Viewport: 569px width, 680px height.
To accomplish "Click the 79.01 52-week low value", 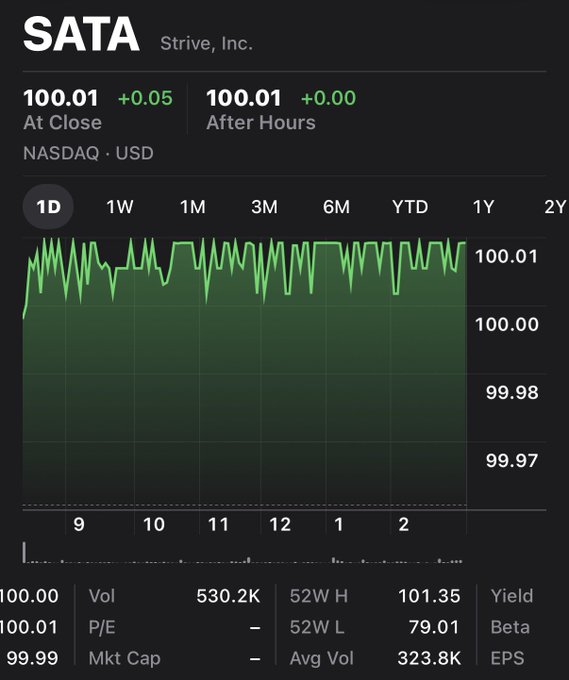I will (x=434, y=628).
